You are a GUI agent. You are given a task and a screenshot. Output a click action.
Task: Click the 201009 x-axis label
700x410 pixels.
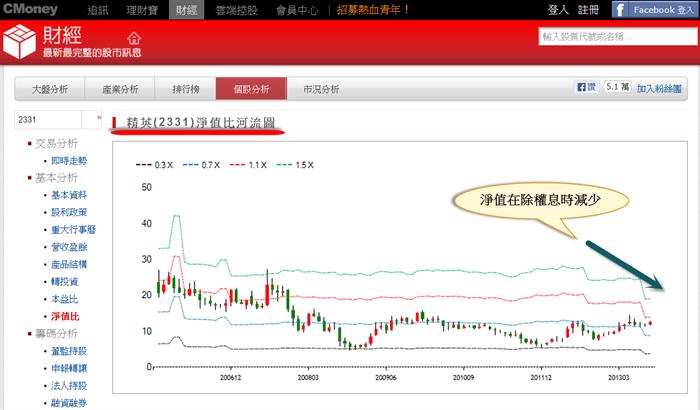(x=463, y=377)
